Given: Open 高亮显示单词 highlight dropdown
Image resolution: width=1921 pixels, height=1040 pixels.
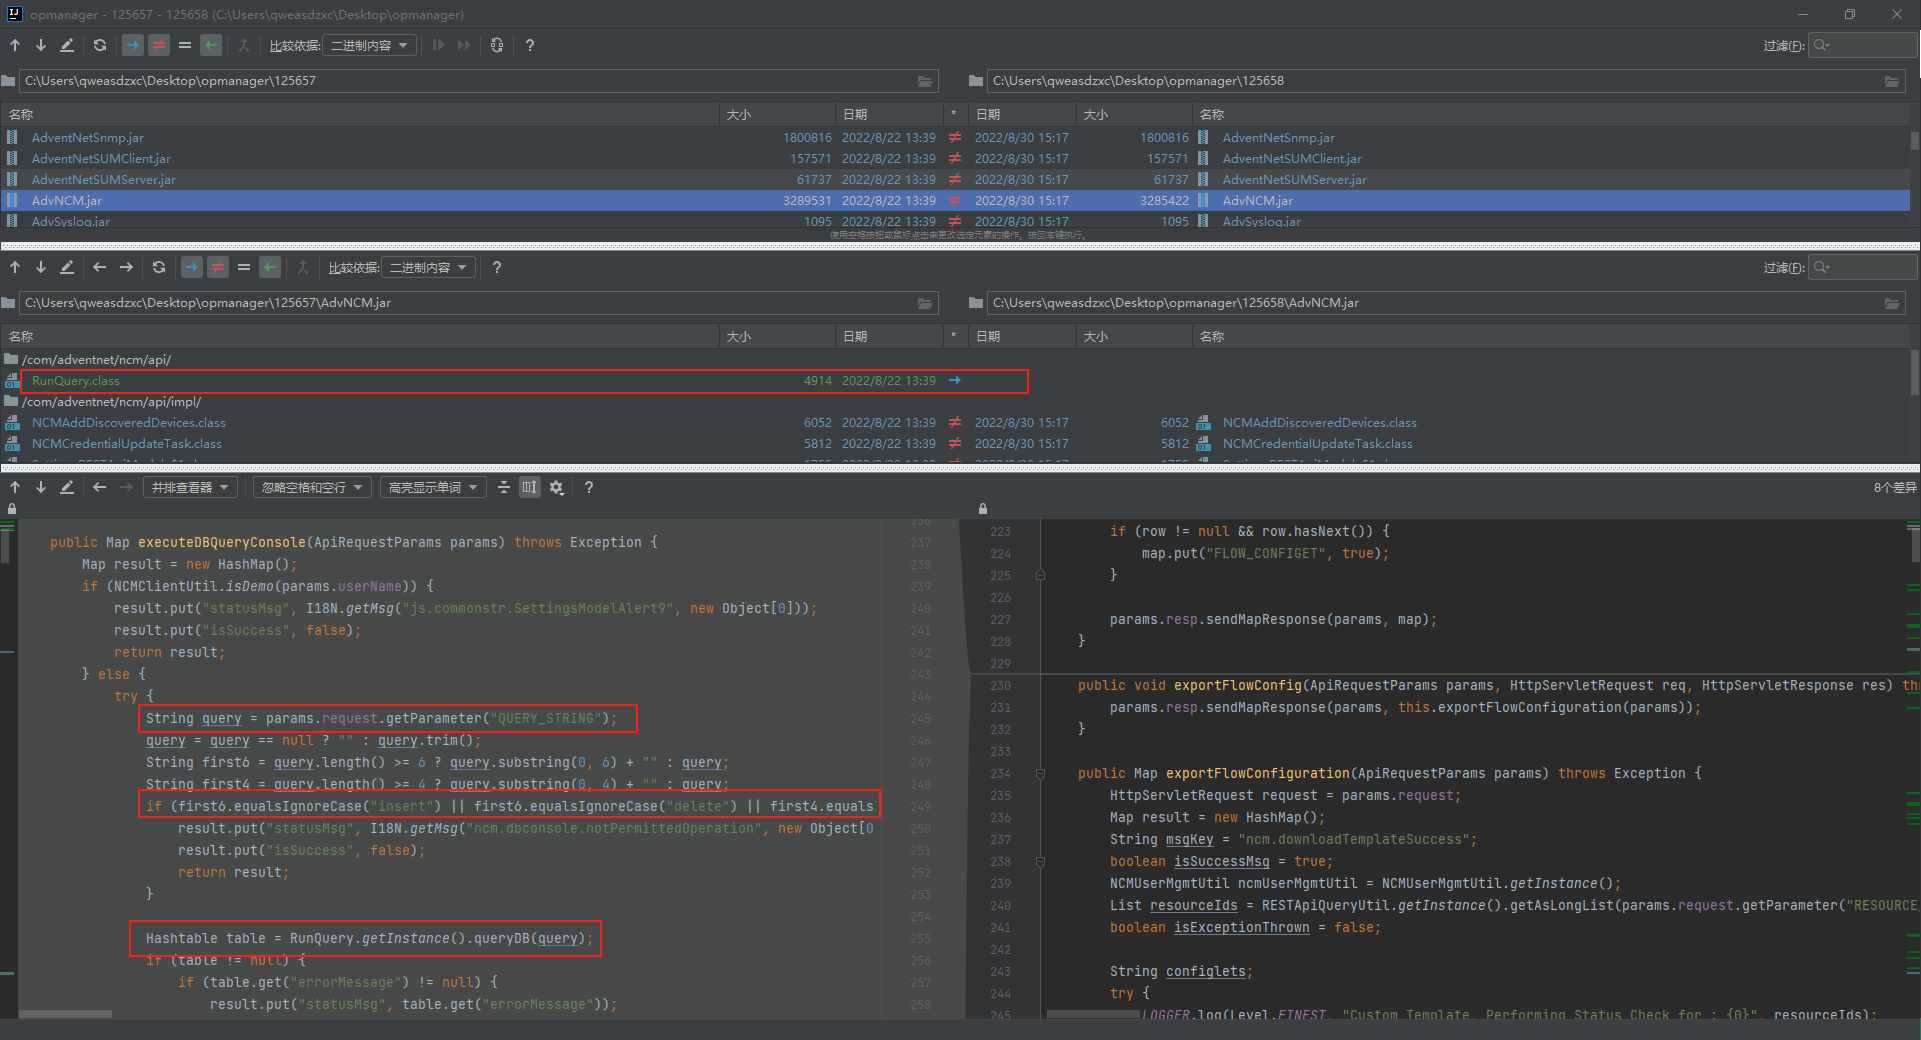Looking at the screenshot, I should coord(432,487).
